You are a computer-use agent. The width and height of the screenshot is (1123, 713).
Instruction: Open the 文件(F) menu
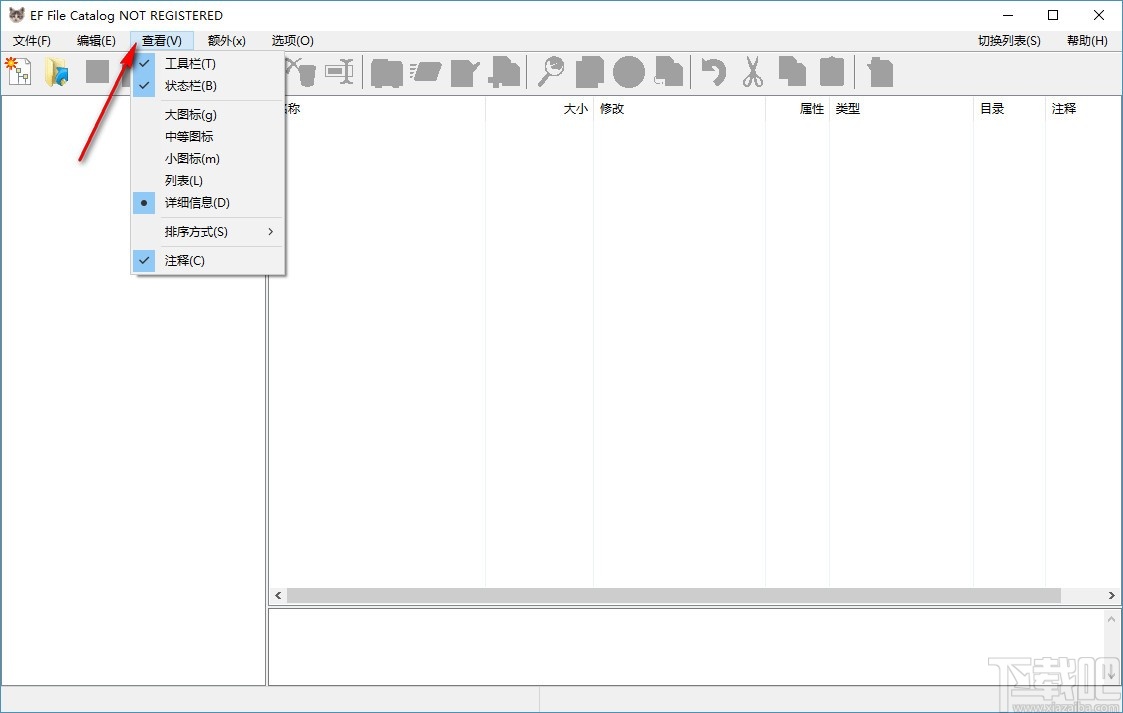click(x=30, y=40)
